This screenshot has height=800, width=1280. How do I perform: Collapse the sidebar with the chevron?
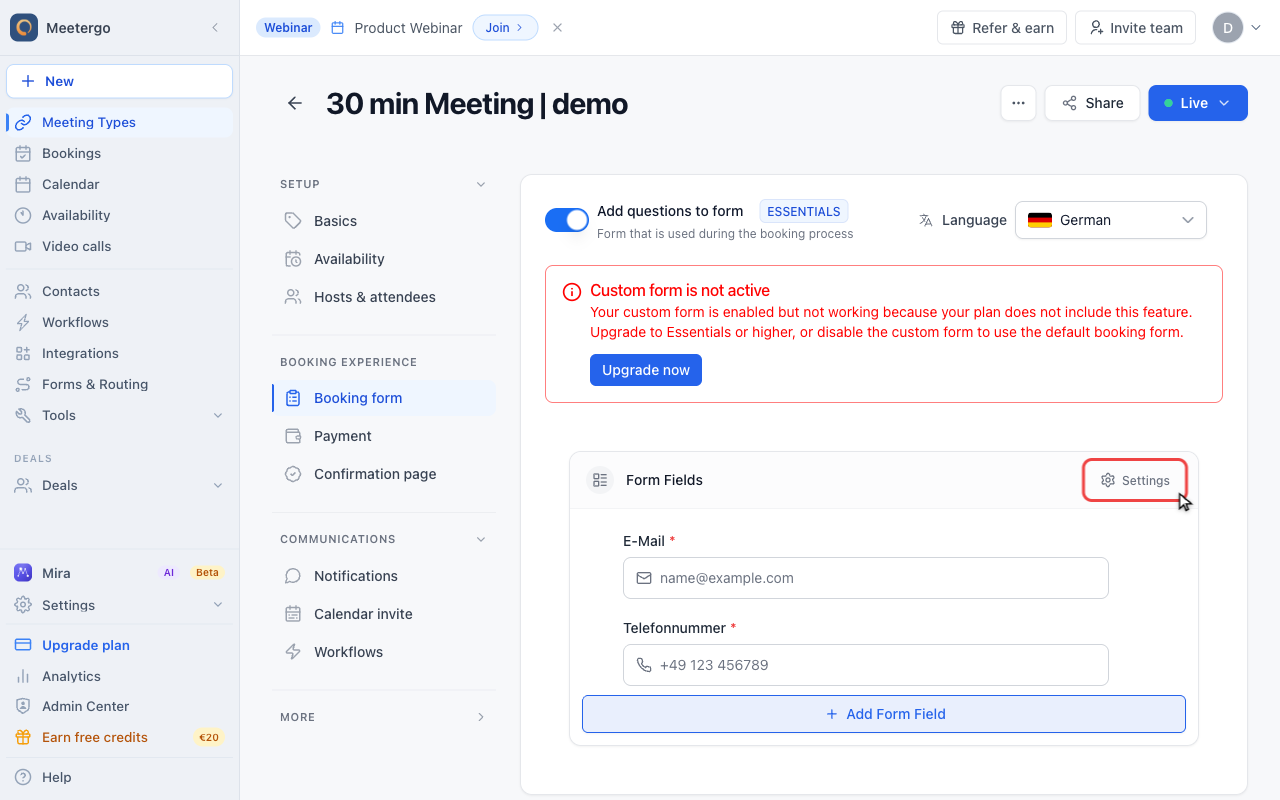[215, 28]
